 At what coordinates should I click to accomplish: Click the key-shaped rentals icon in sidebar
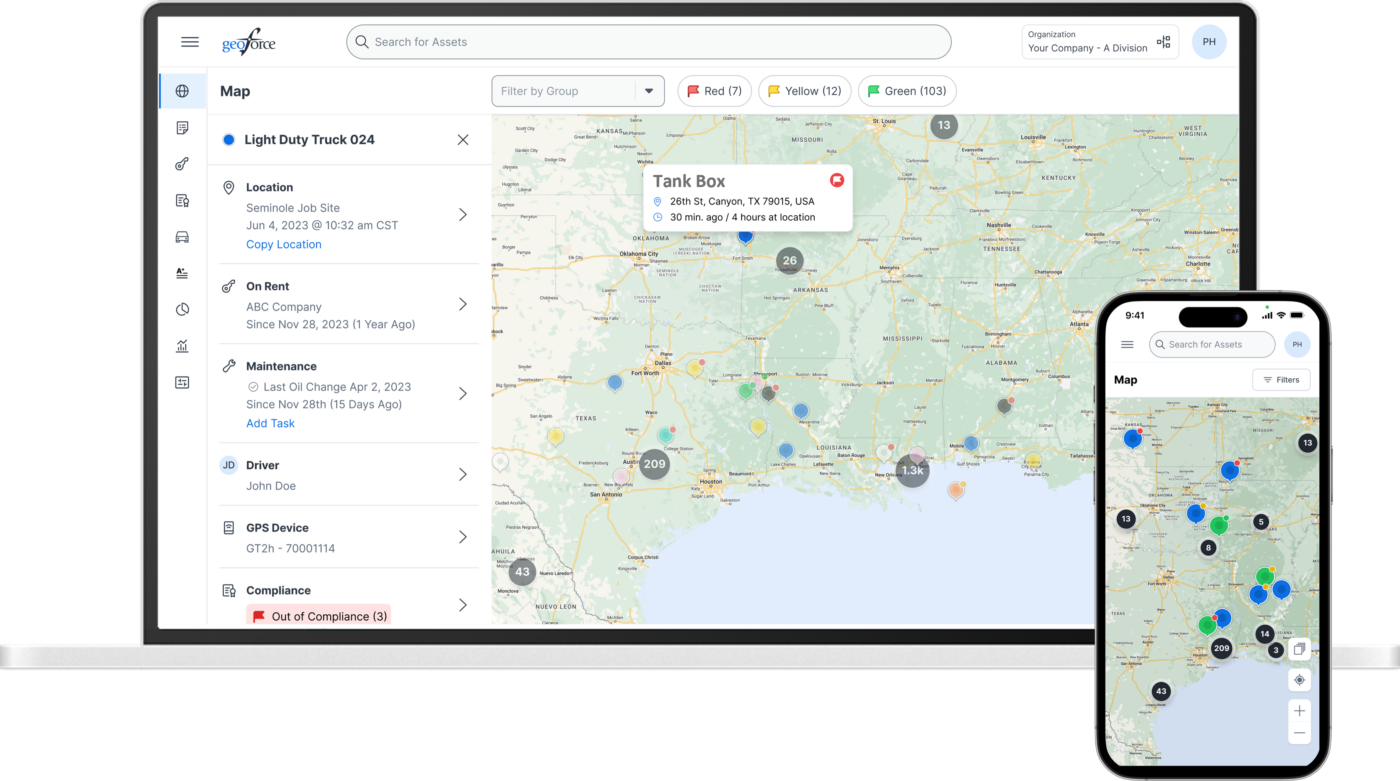point(182,163)
